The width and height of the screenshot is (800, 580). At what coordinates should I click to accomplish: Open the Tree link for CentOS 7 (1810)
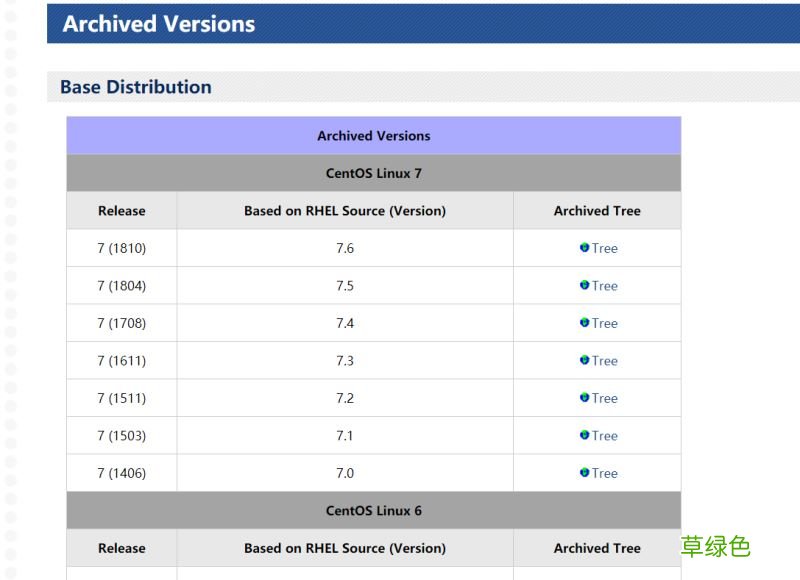(x=604, y=248)
